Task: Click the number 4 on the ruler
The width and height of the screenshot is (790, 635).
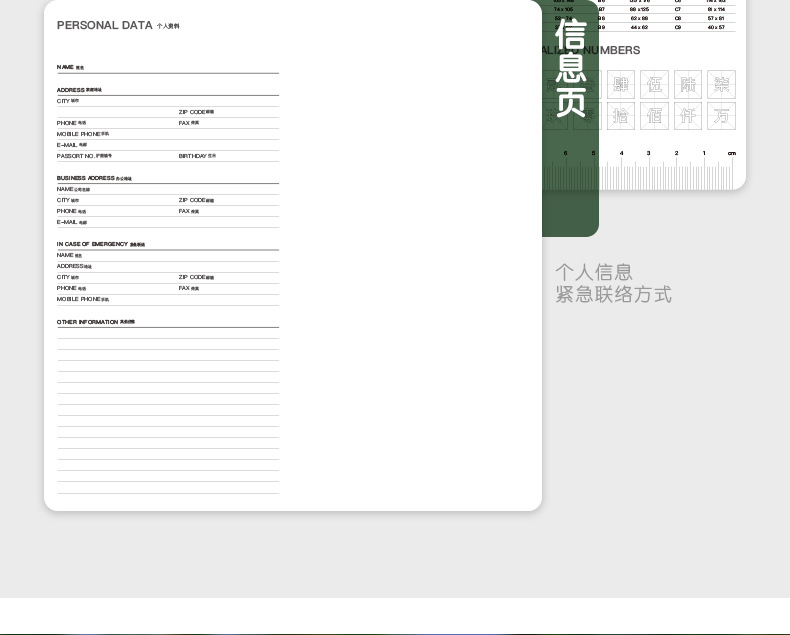Action: coord(621,153)
